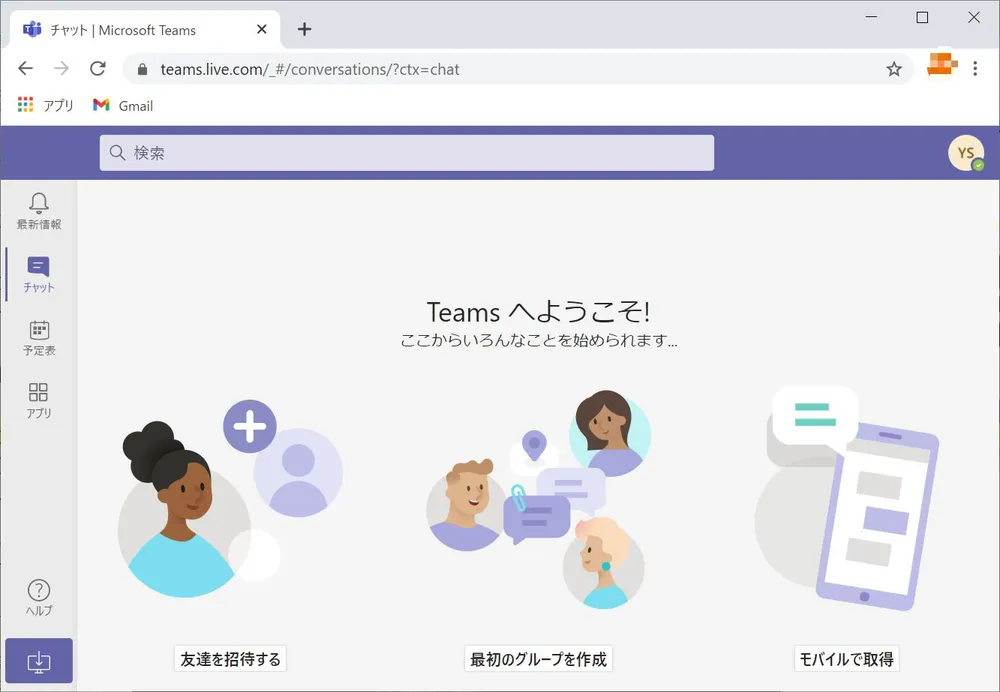Viewport: 1000px width, 692px height.
Task: Select the Microsoft Teams browser tab
Action: (x=140, y=29)
